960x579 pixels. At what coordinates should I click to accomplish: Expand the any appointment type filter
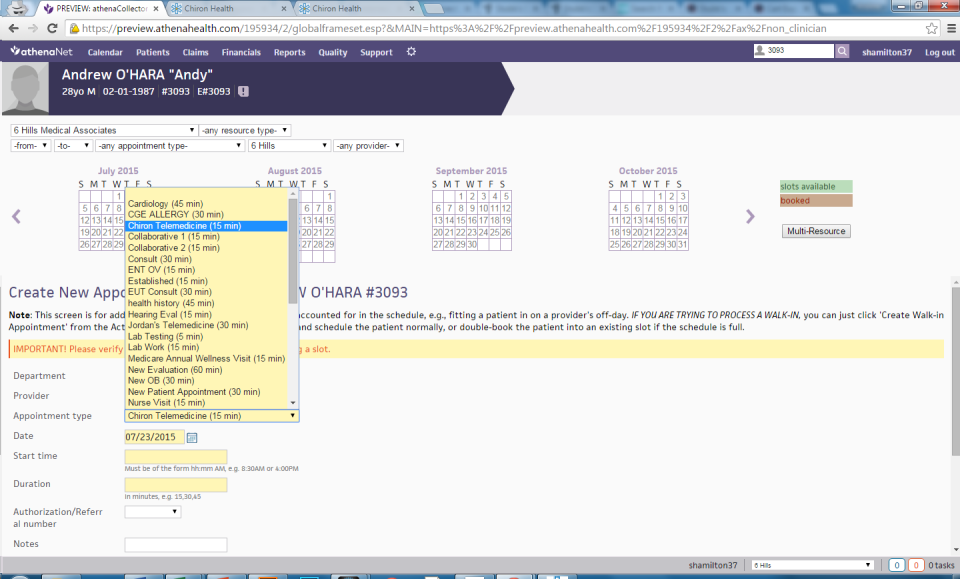(170, 146)
